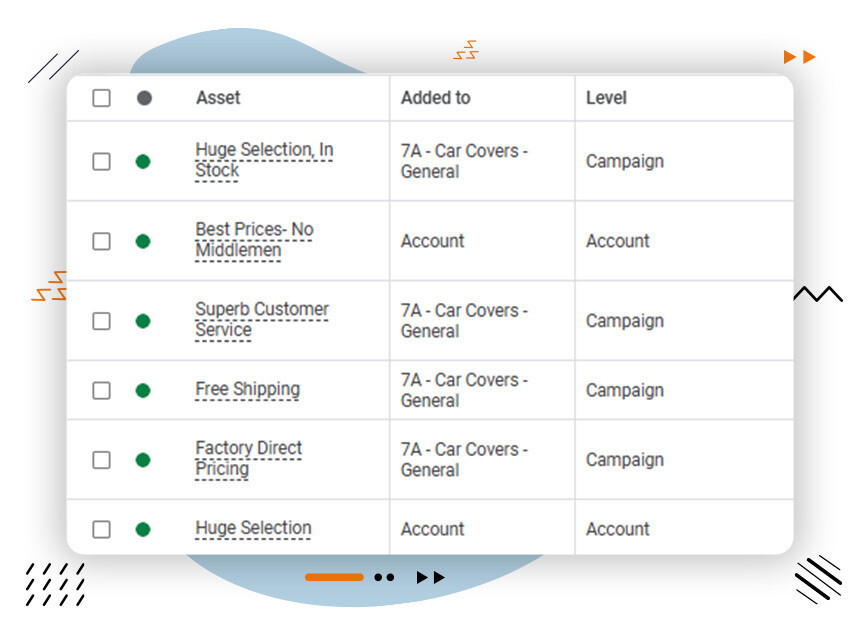The image size is (860, 628).
Task: Click the gray status dot in the header row
Action: click(x=143, y=98)
